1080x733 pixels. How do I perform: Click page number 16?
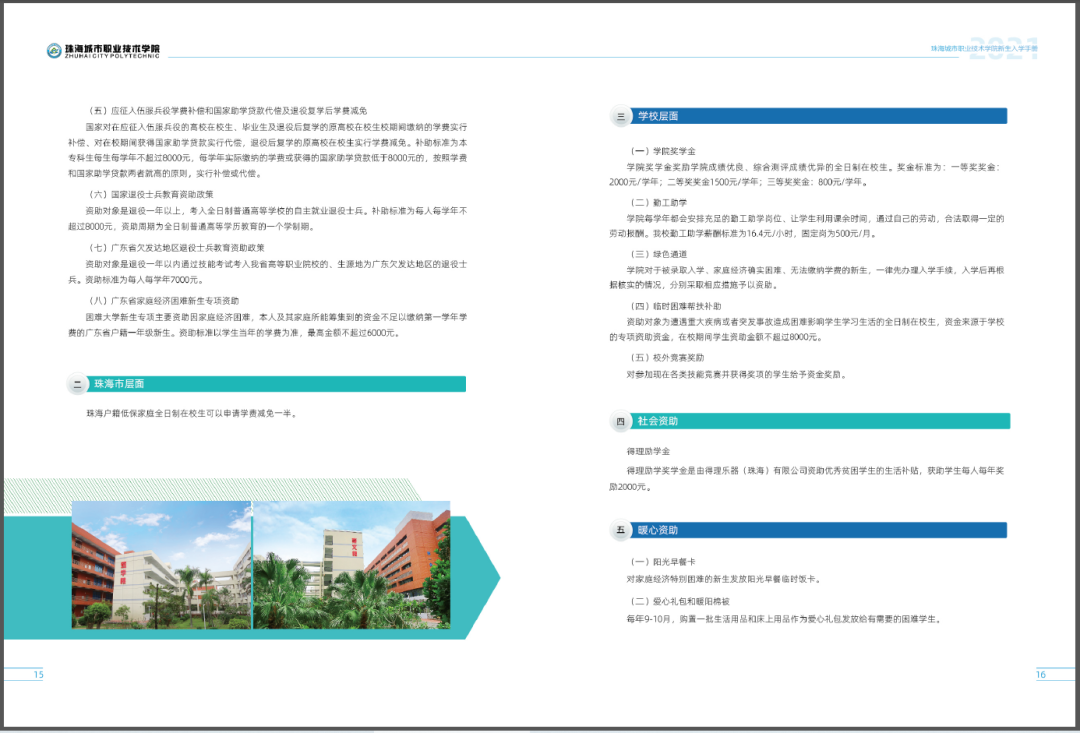pos(1041,674)
